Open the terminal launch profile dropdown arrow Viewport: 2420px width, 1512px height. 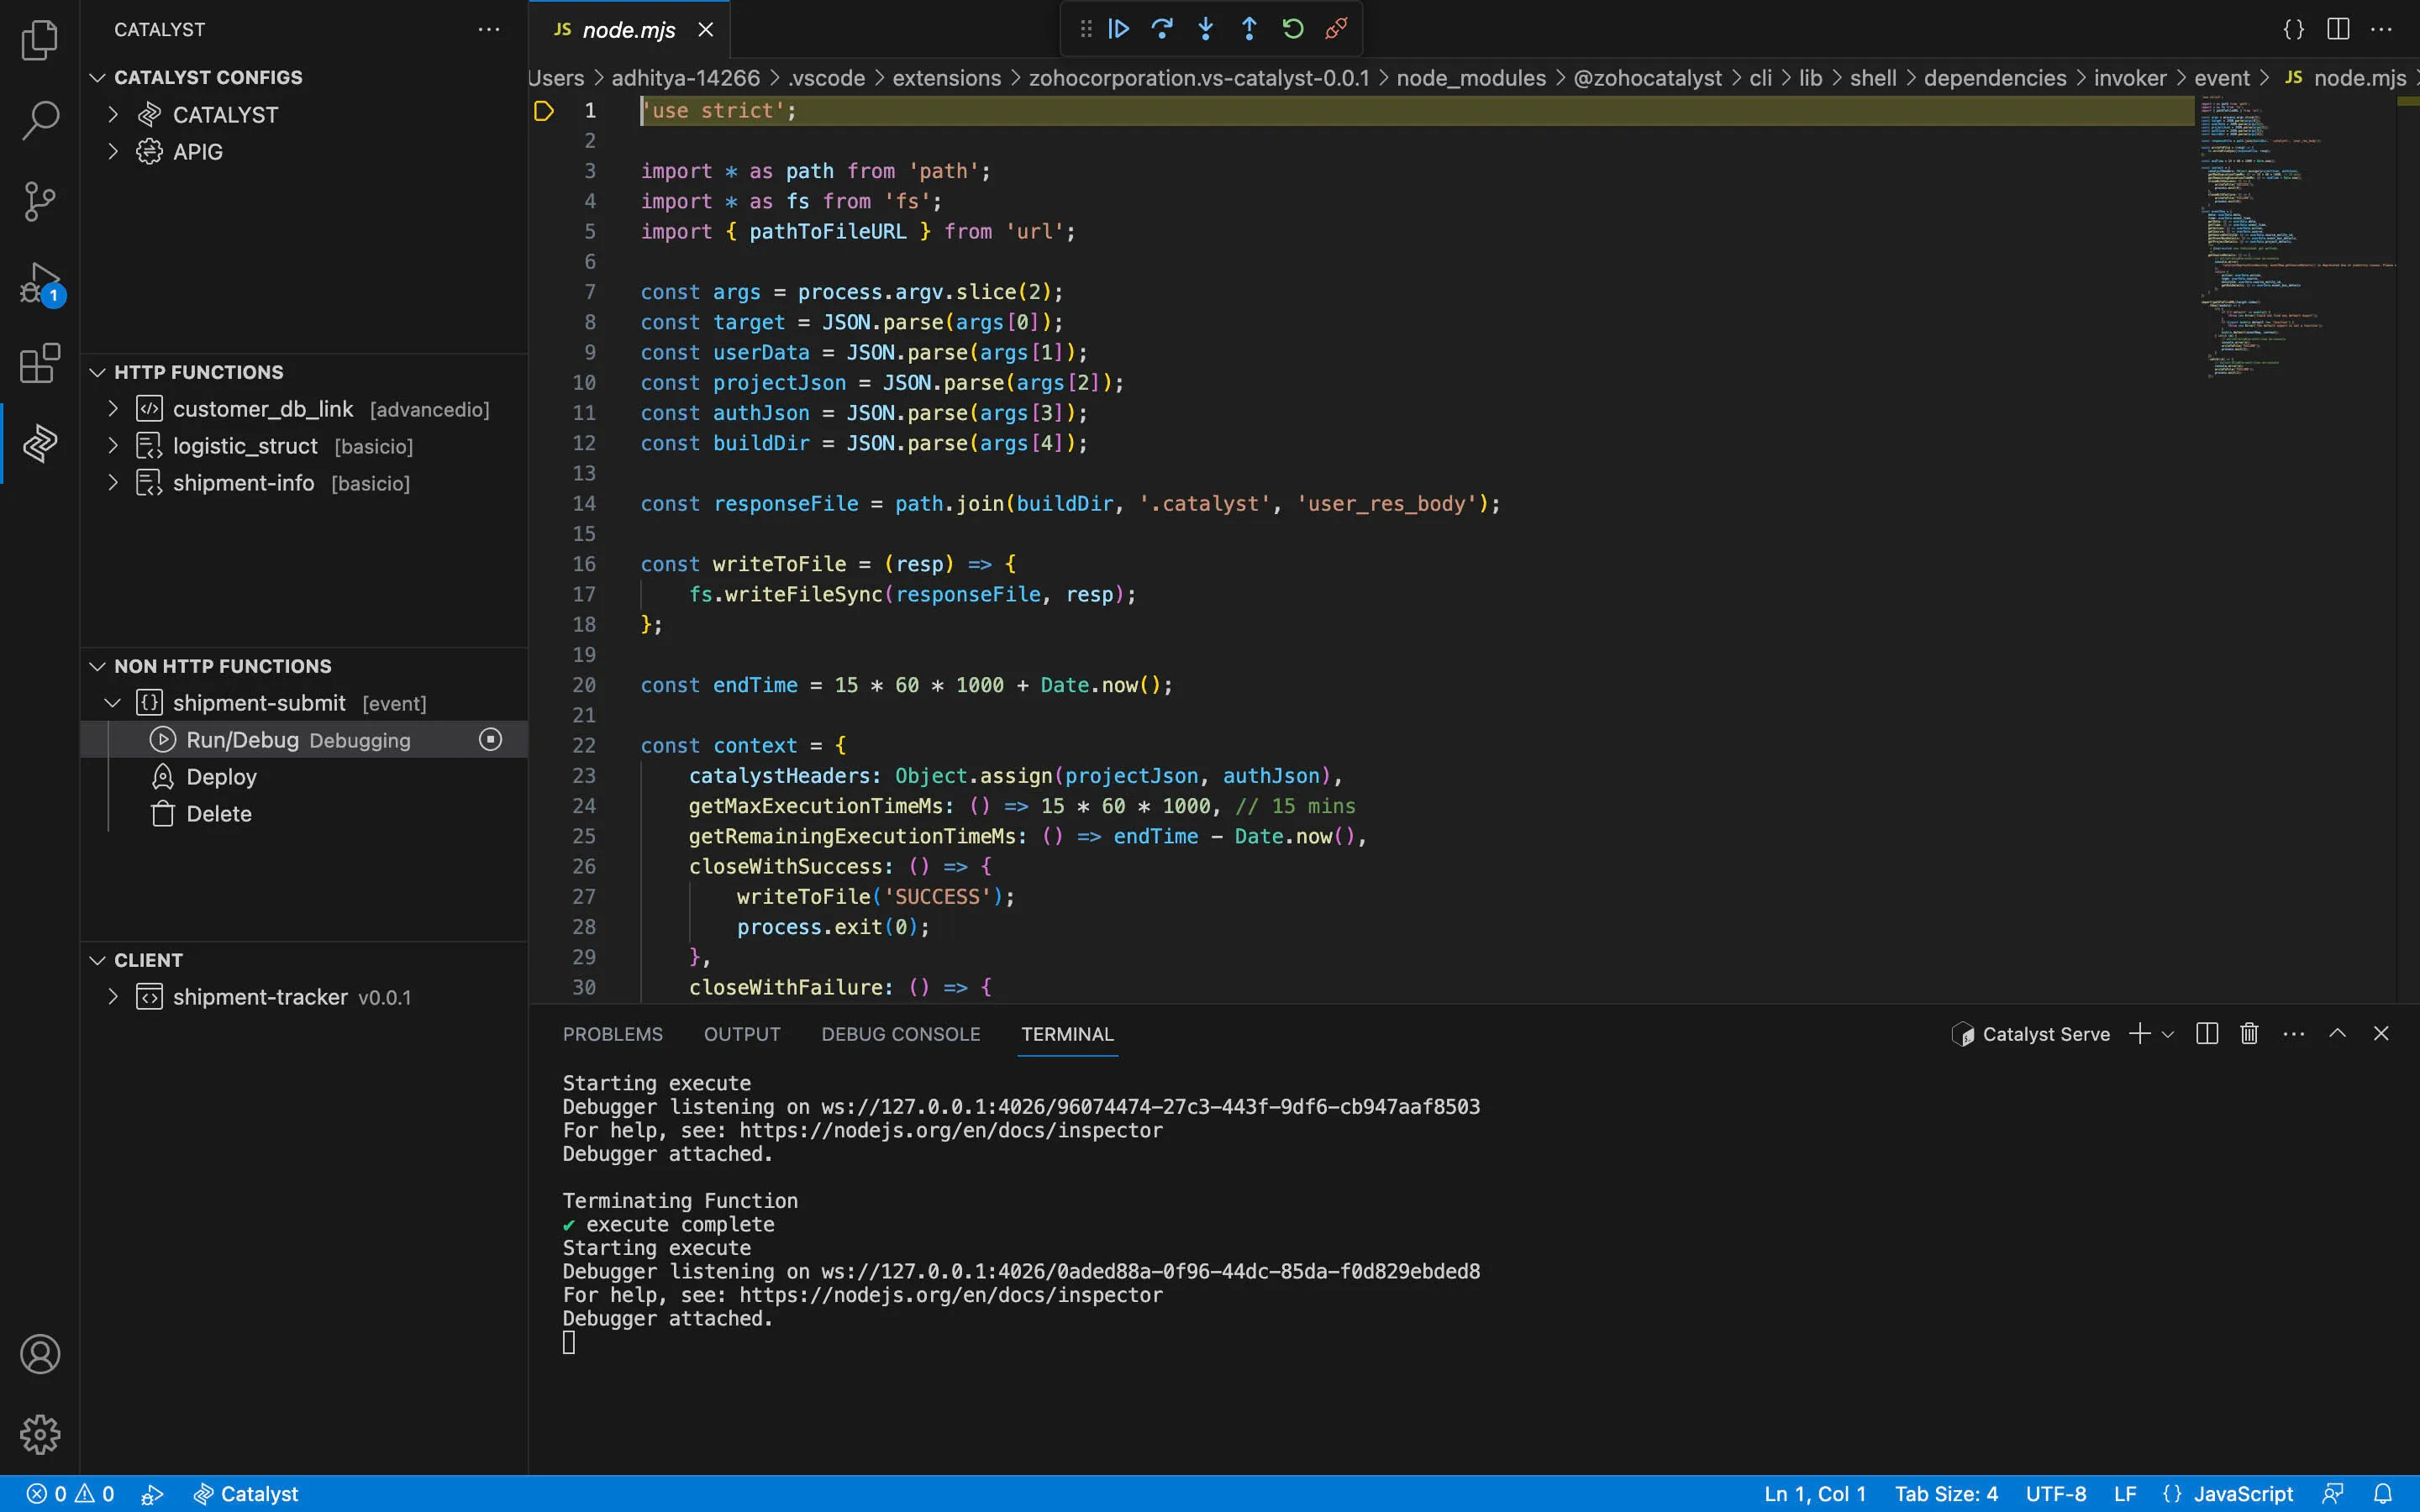point(2168,1034)
